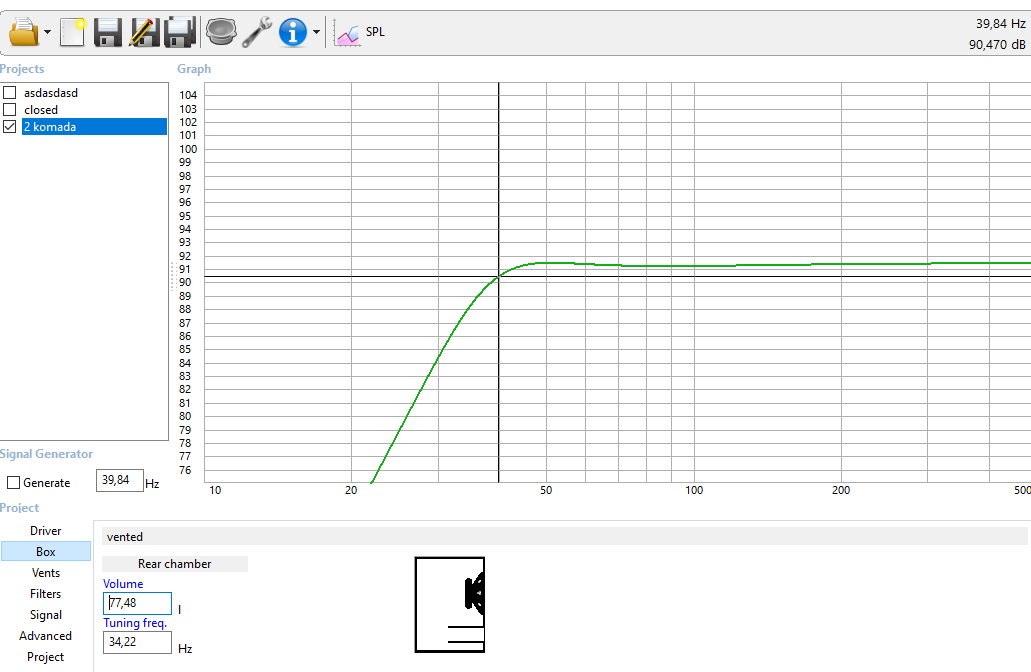
Task: Expand the open-folder dropdown arrow
Action: (x=47, y=32)
